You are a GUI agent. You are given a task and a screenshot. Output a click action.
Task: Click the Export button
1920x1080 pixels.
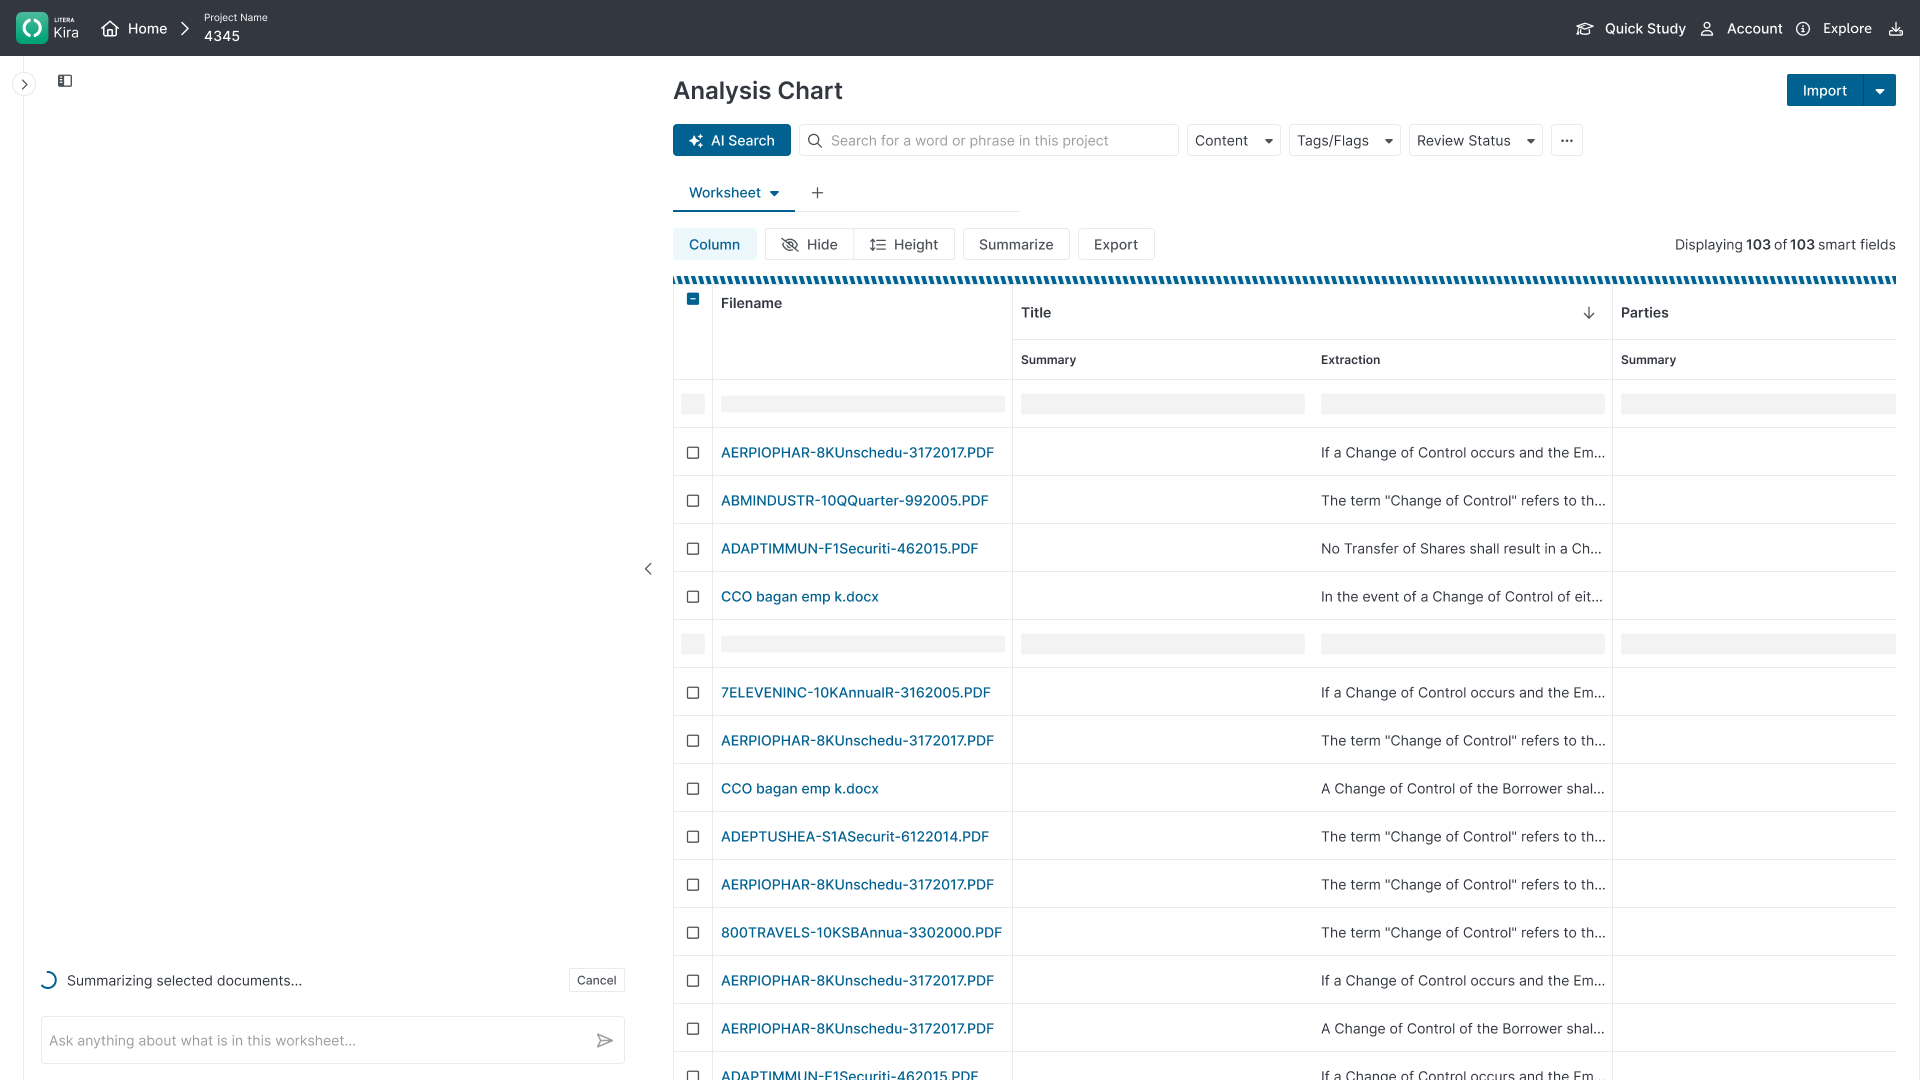1116,244
